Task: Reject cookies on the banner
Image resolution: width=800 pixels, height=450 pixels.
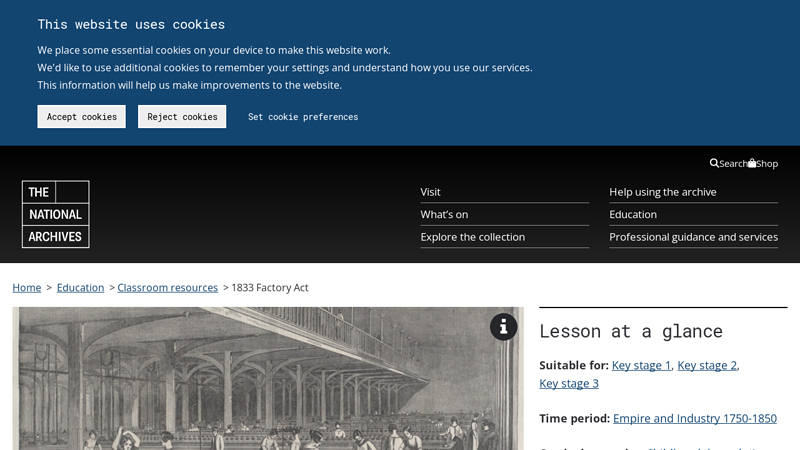Action: pyautogui.click(x=182, y=117)
